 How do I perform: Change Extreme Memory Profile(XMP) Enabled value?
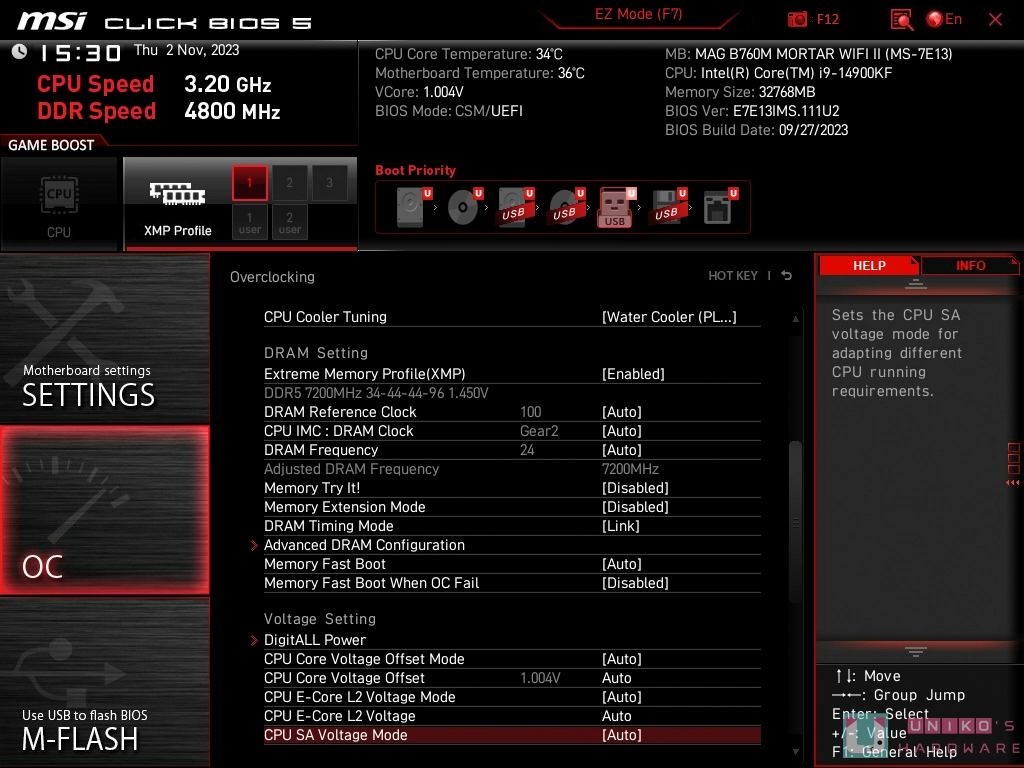pyautogui.click(x=633, y=374)
